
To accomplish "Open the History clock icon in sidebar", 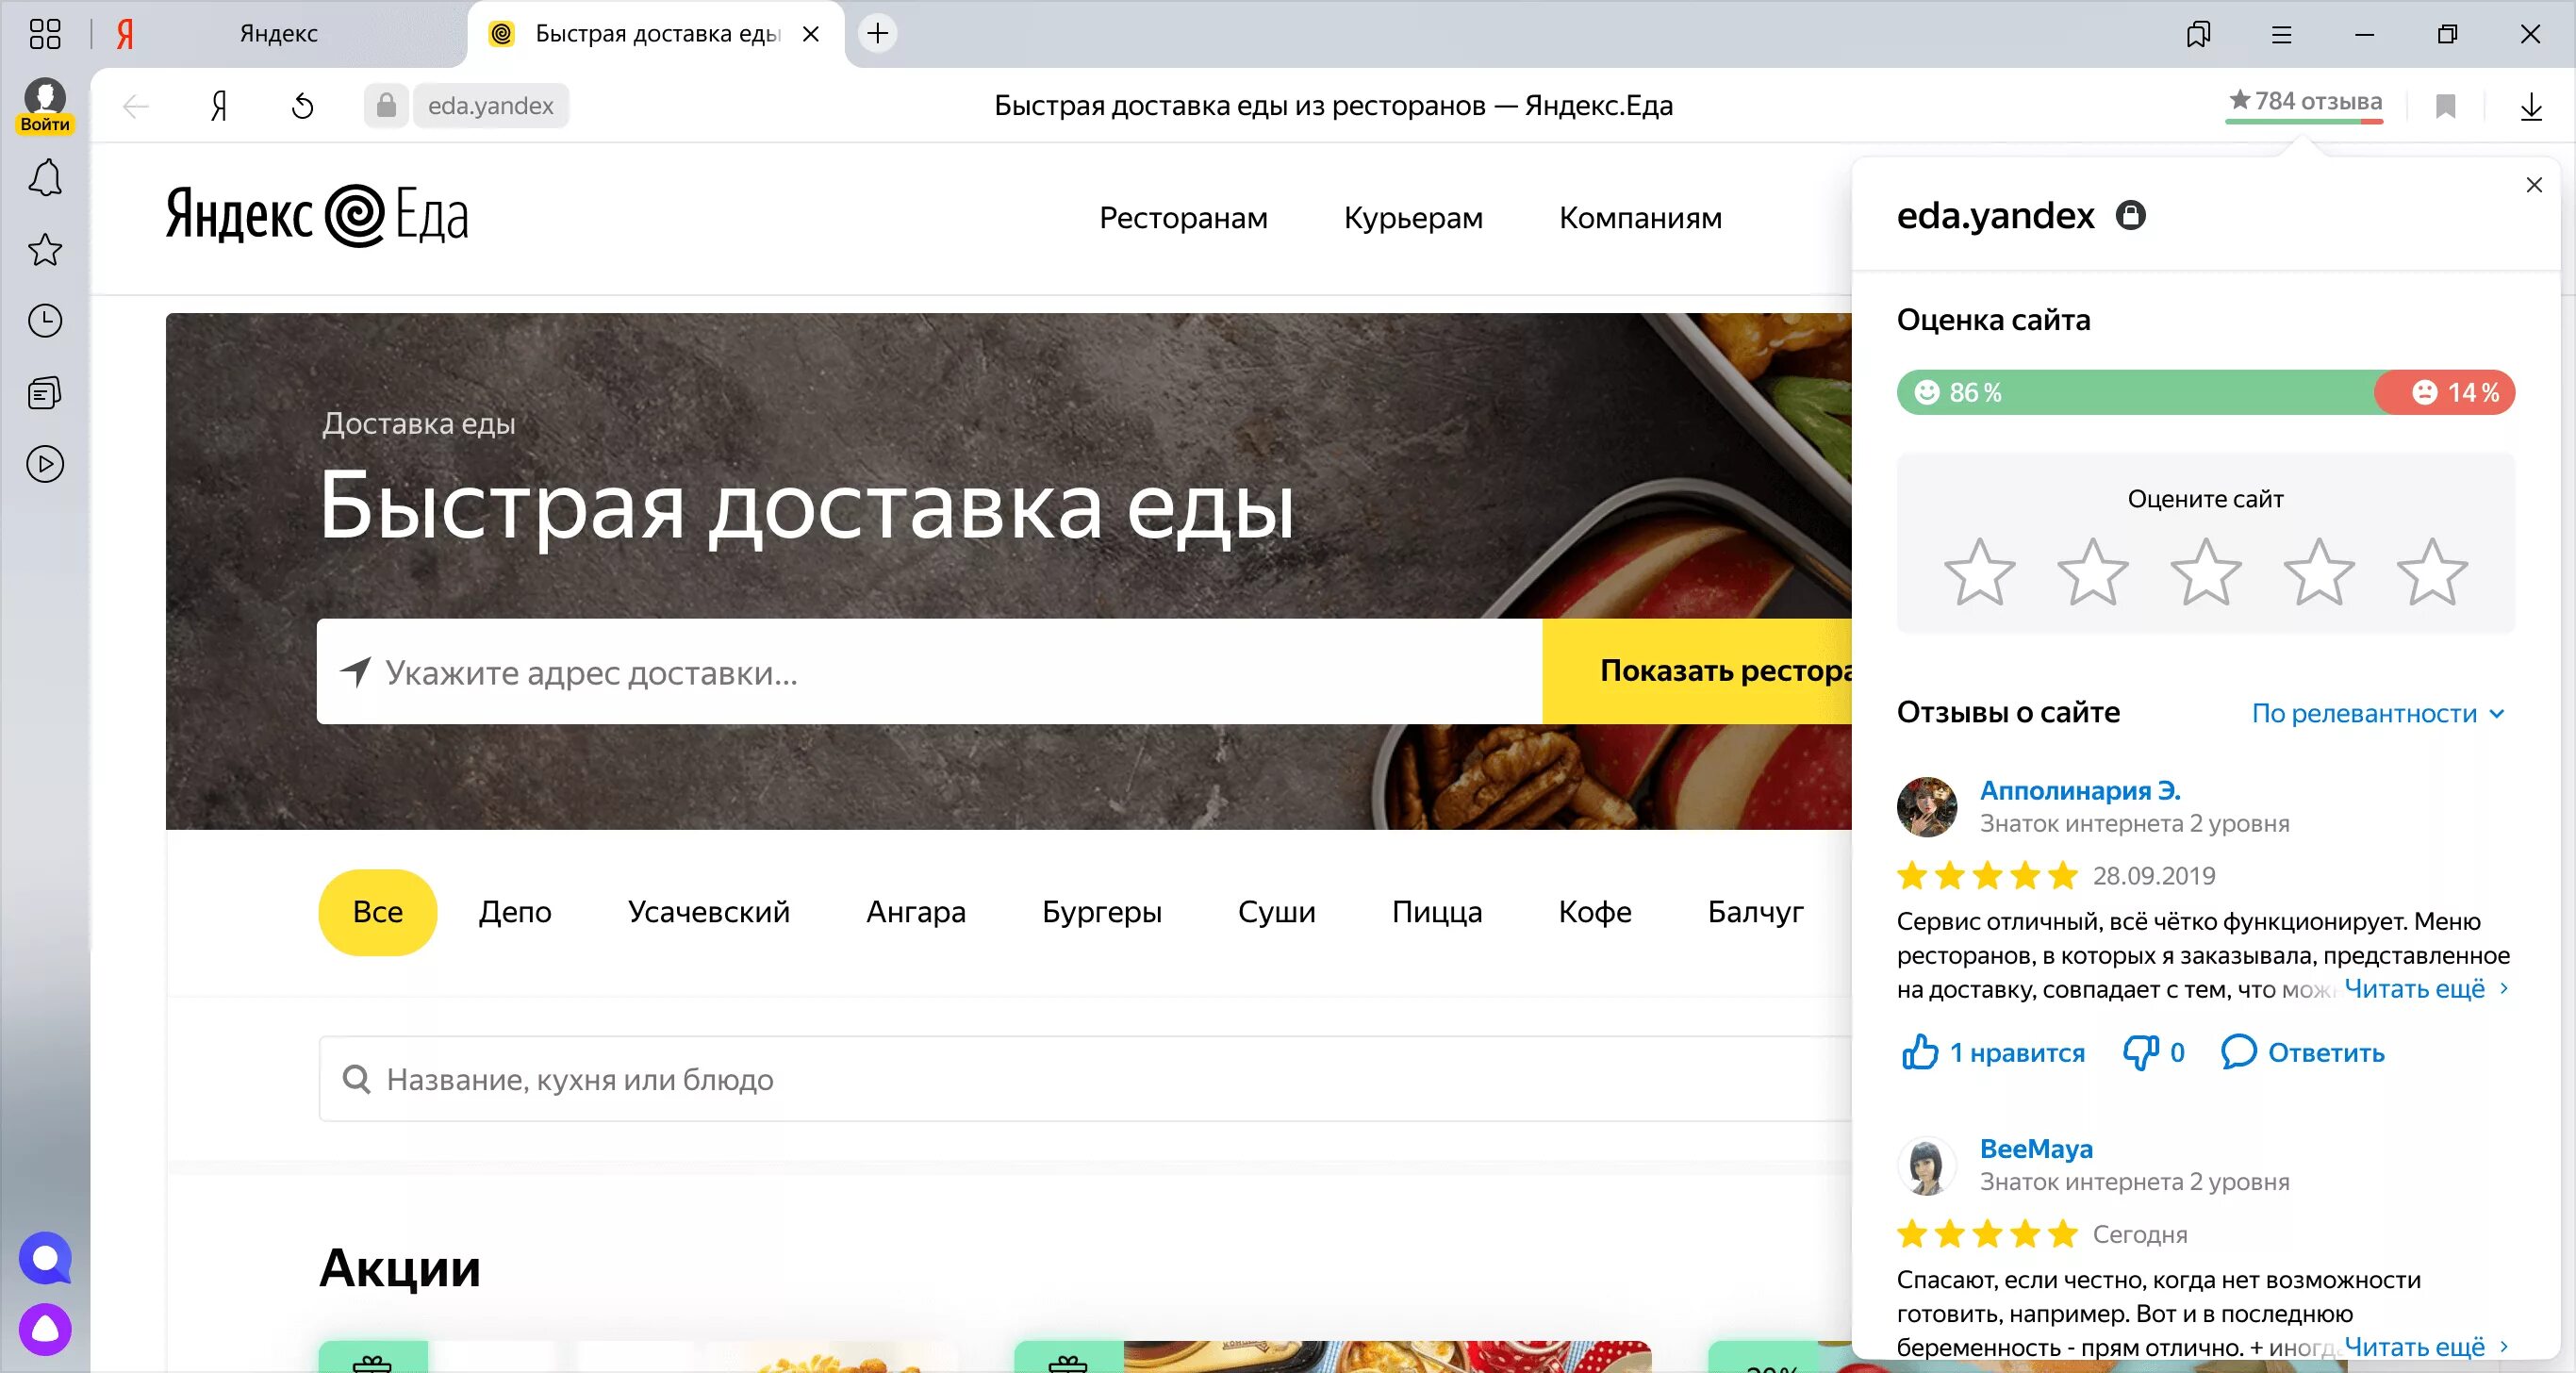I will 45,321.
